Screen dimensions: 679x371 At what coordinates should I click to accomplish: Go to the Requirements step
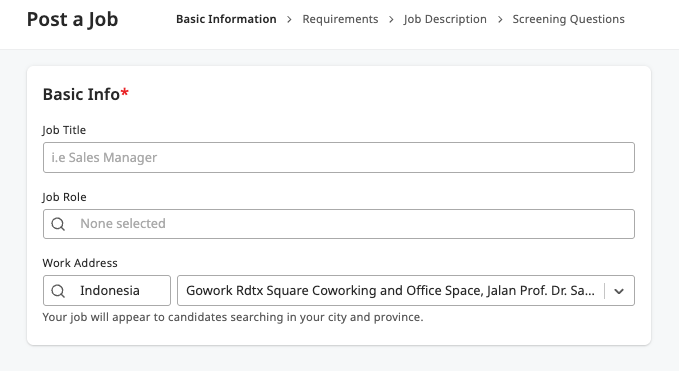tap(340, 19)
